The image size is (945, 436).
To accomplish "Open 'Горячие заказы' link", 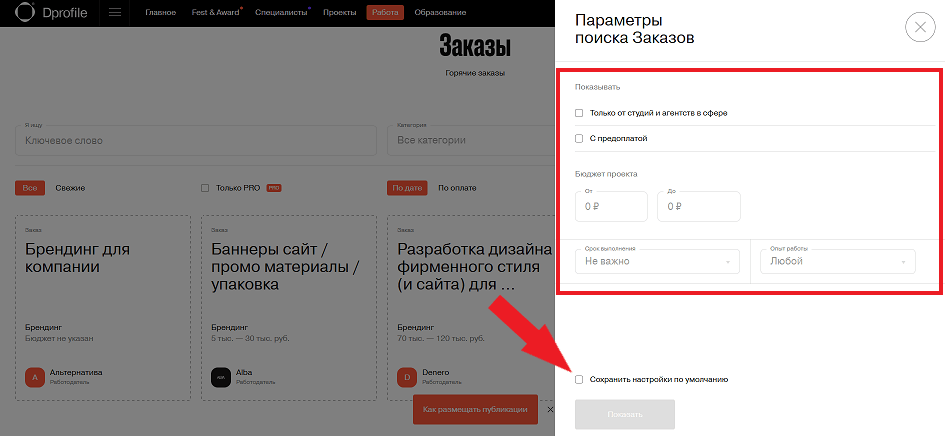I will 475,73.
